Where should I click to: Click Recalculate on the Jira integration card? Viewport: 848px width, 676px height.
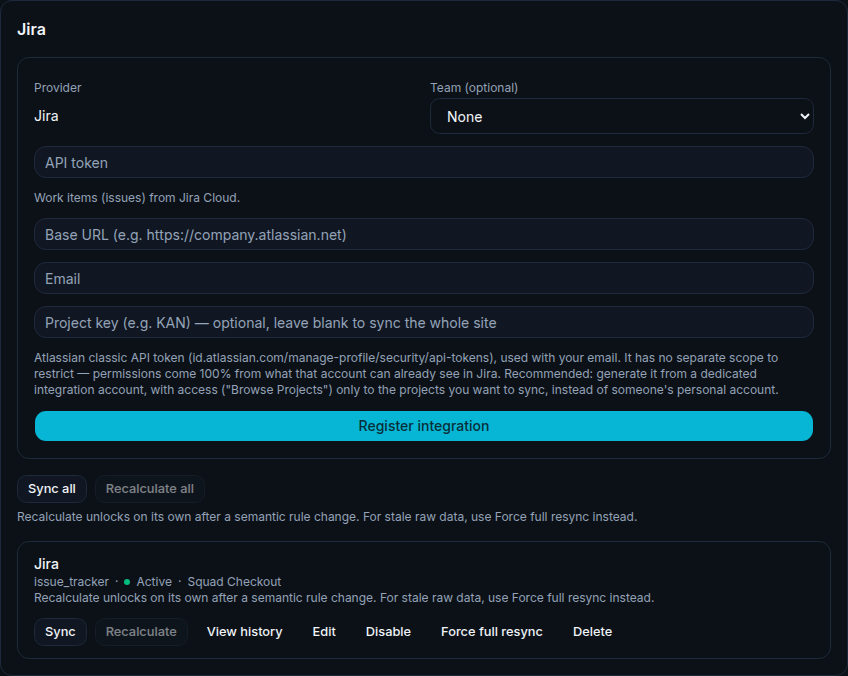click(x=141, y=632)
